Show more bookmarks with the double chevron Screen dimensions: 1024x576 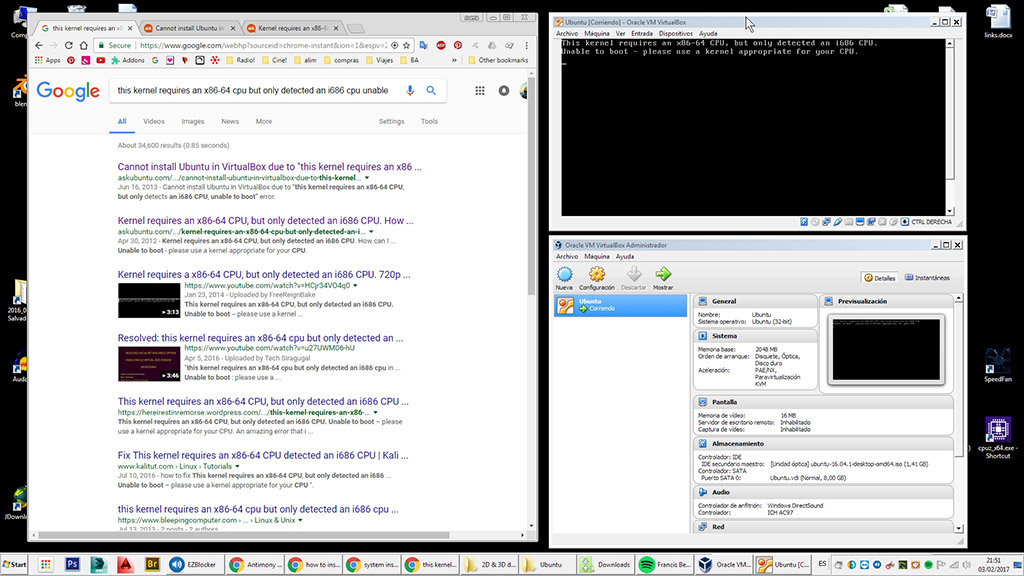coord(455,60)
